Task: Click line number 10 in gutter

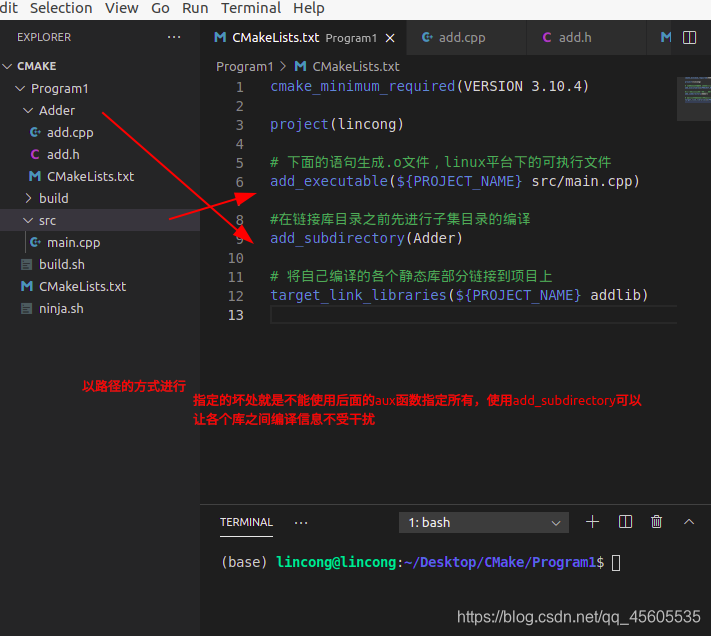Action: [x=236, y=258]
